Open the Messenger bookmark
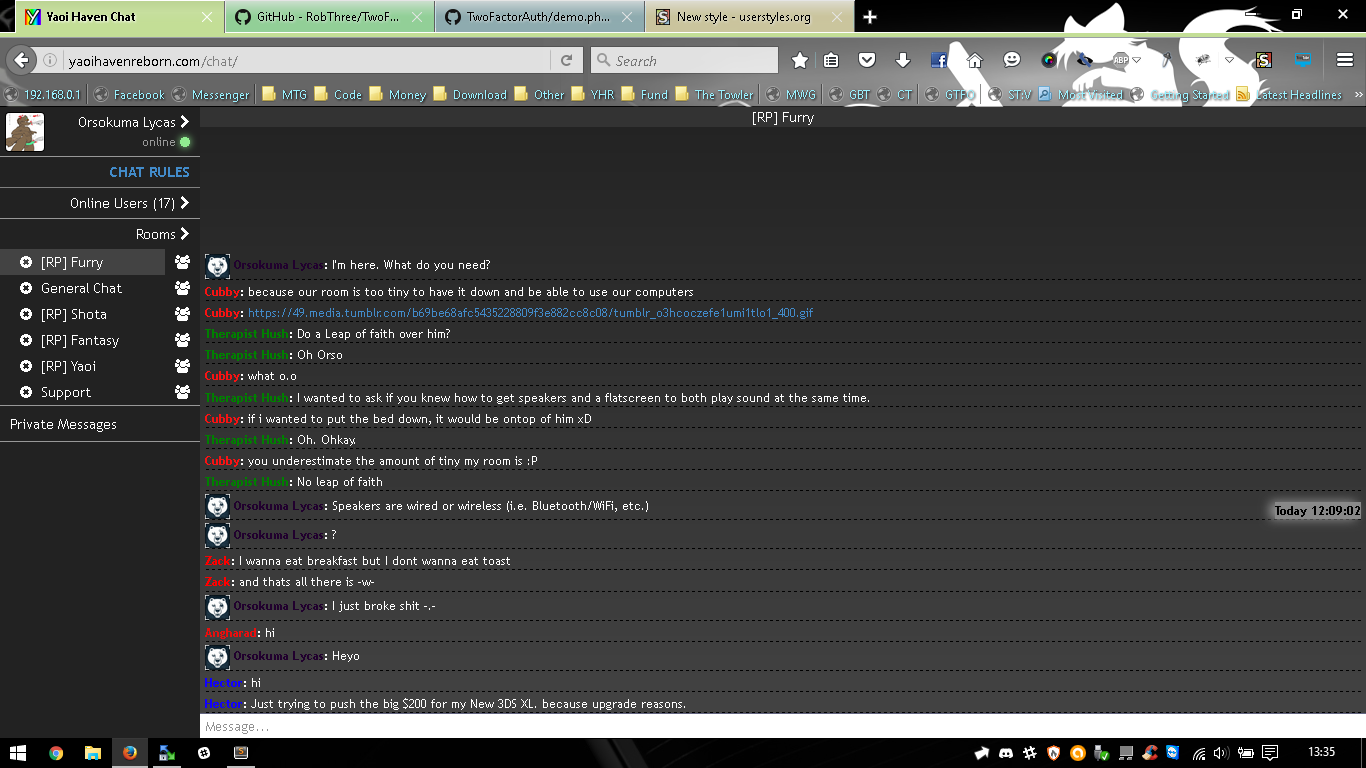 tap(211, 94)
